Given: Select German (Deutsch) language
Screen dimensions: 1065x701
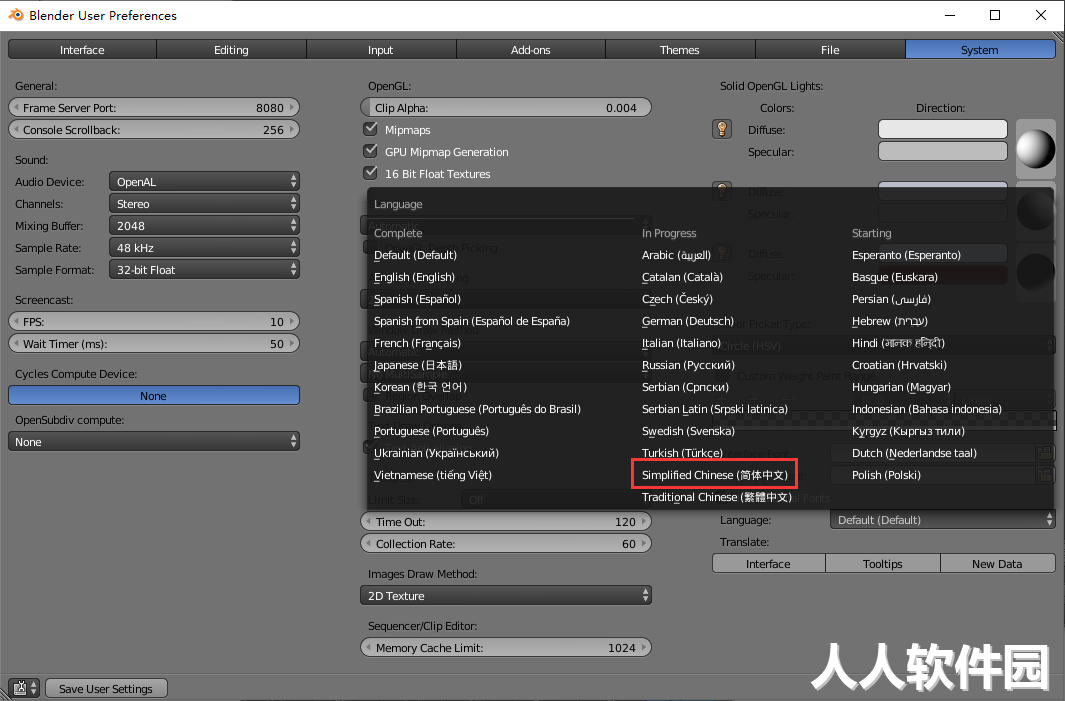Looking at the screenshot, I should [x=687, y=321].
